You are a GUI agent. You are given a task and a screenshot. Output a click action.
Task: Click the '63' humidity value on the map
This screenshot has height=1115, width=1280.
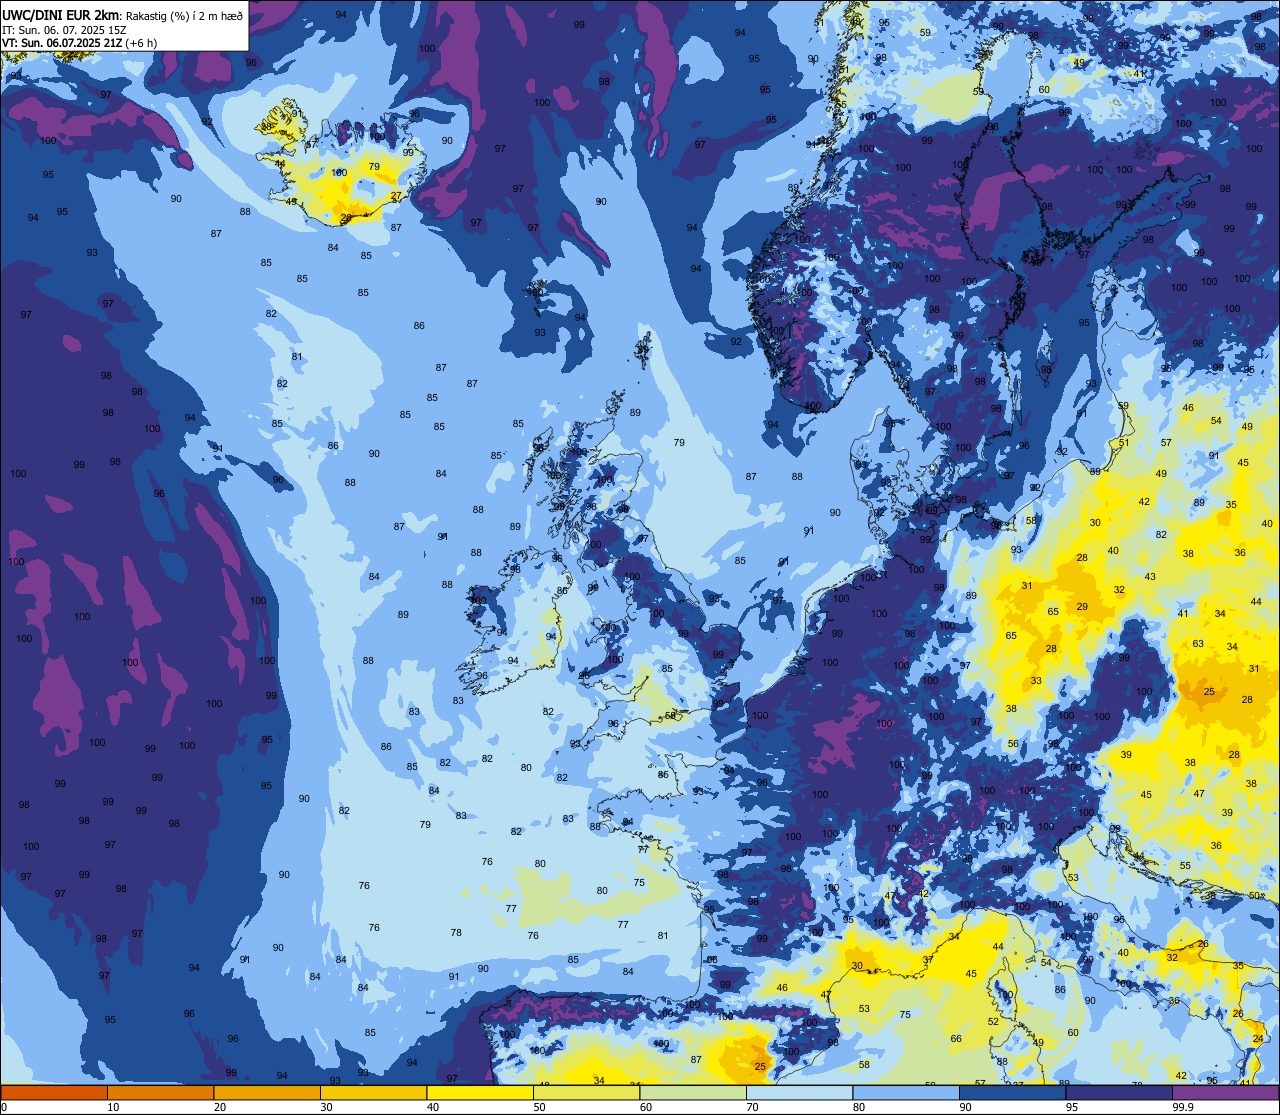(1198, 644)
